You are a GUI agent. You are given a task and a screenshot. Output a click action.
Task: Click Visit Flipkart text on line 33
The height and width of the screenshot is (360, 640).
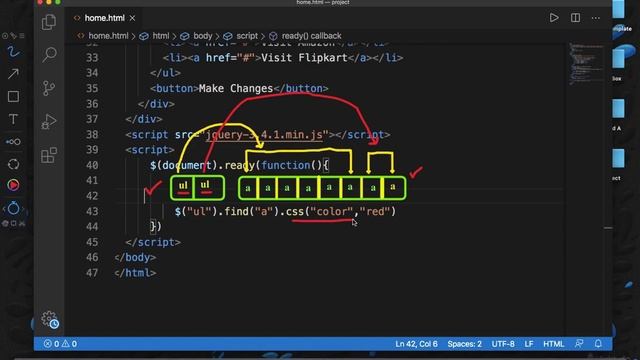[304, 58]
